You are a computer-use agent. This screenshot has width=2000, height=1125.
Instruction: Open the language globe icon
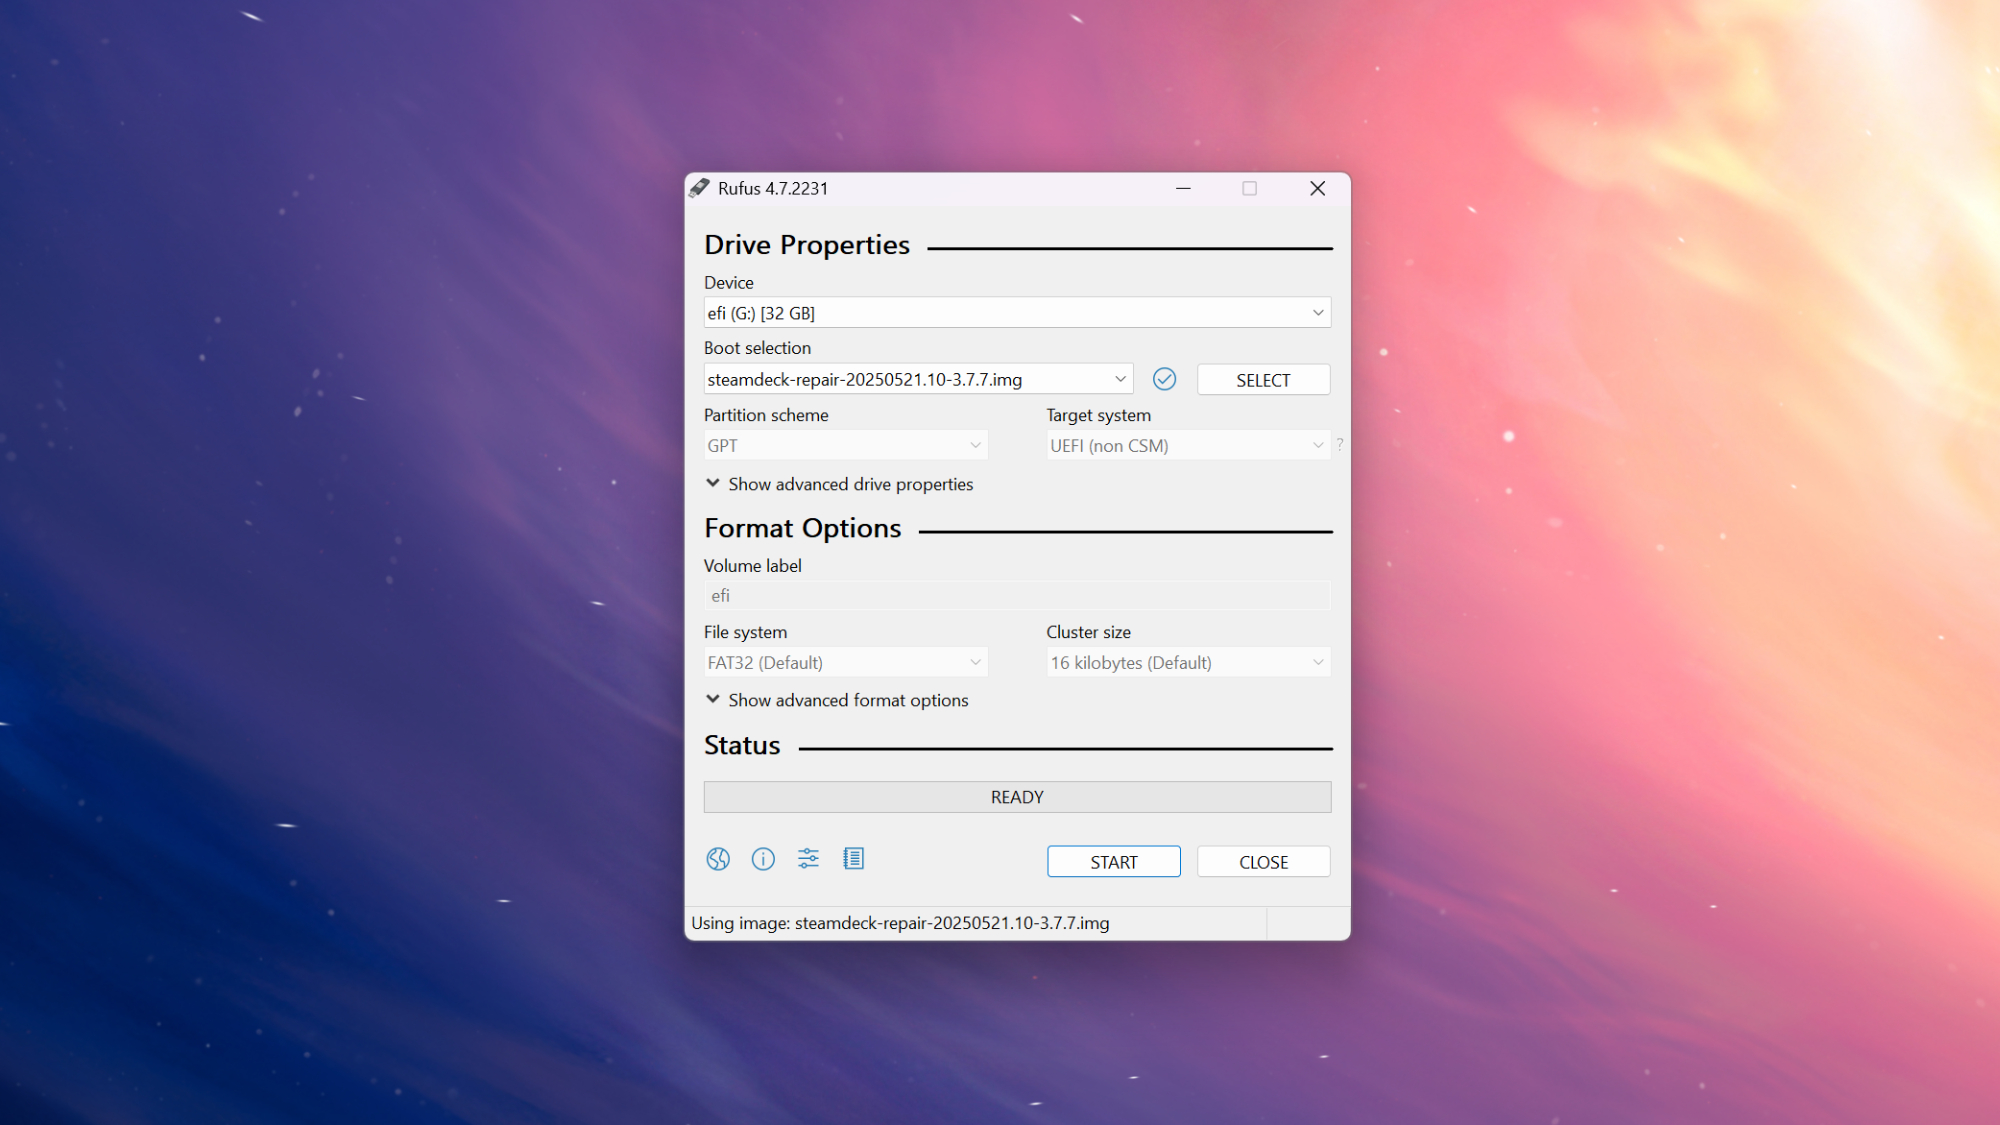point(718,859)
